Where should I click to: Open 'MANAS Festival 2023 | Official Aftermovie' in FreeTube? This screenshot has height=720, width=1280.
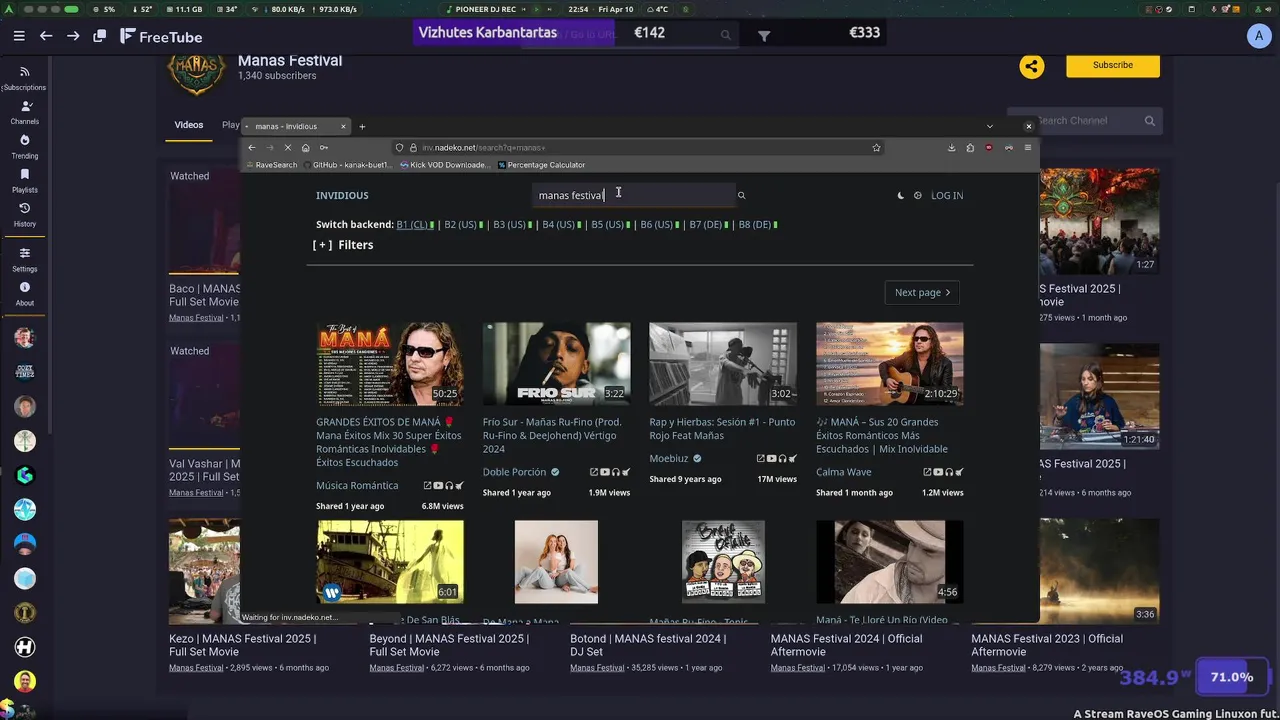coord(1047,645)
